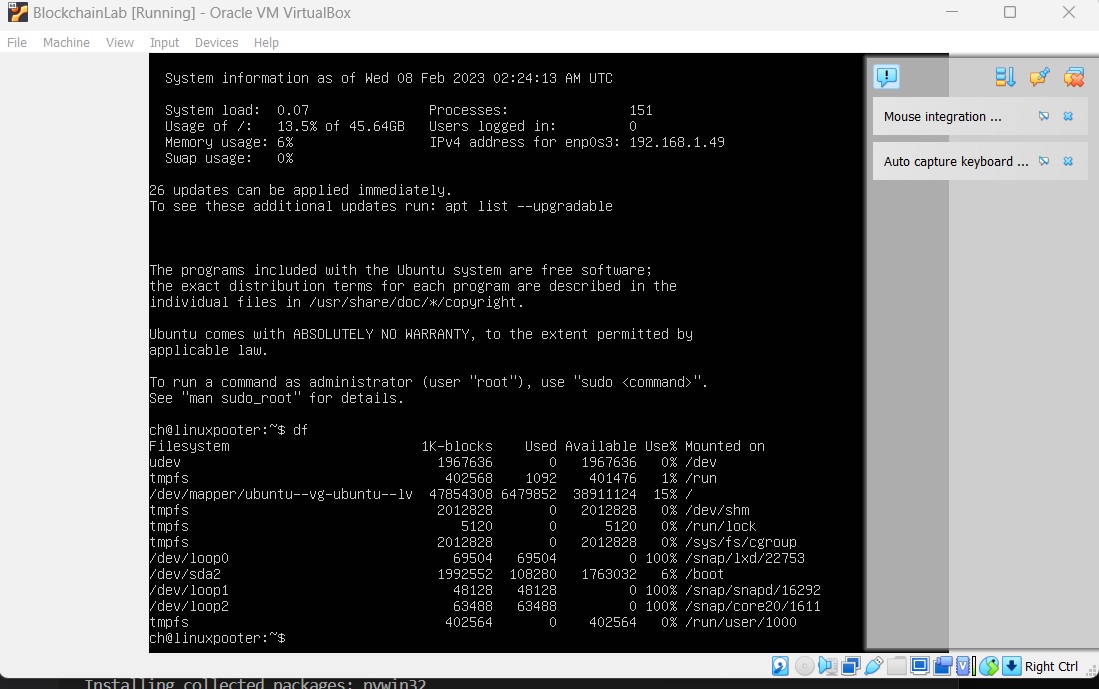Click the Right Ctrl host key label
Screen dimensions: 1099x689
pos(1051,667)
